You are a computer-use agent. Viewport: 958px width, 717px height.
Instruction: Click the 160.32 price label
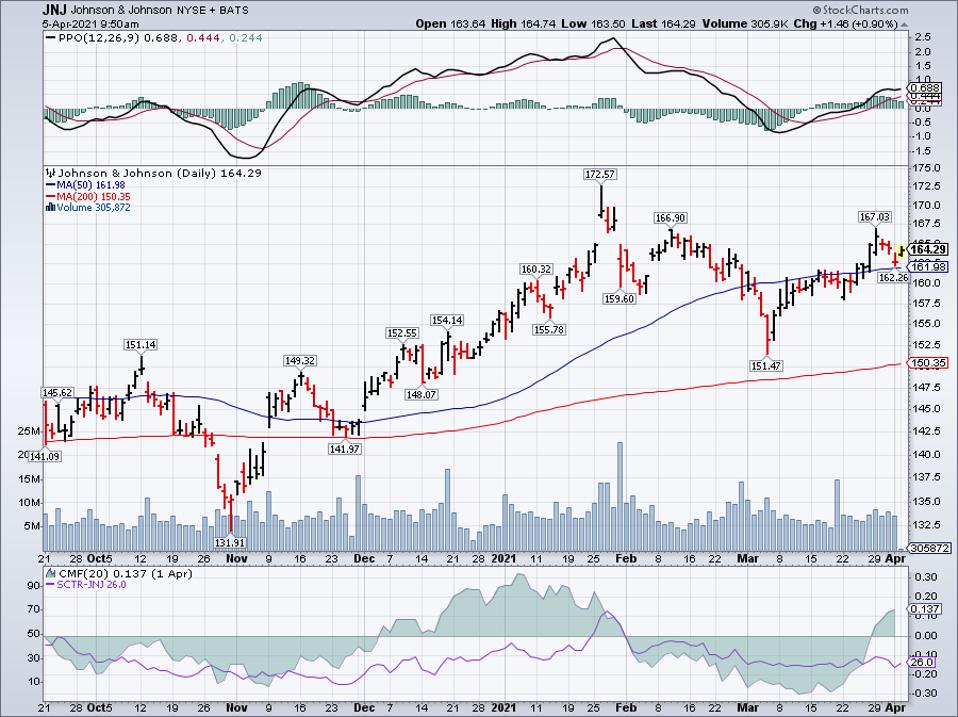pyautogui.click(x=536, y=269)
